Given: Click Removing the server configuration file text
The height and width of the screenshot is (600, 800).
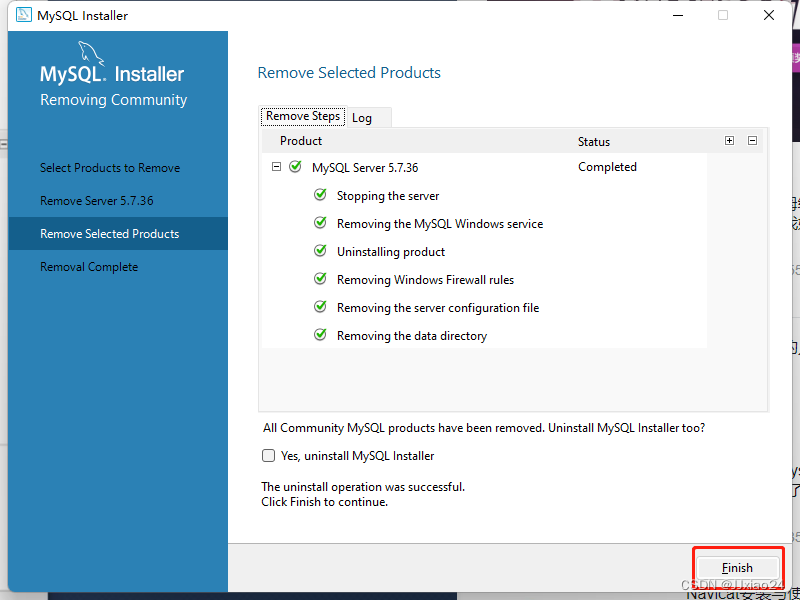Looking at the screenshot, I should pos(438,308).
